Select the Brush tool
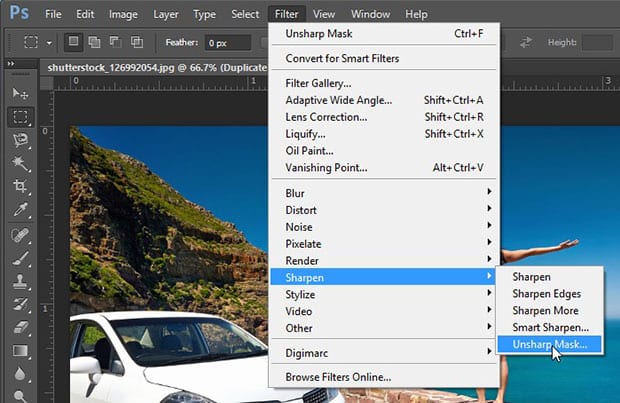The height and width of the screenshot is (403, 620). click(x=20, y=259)
